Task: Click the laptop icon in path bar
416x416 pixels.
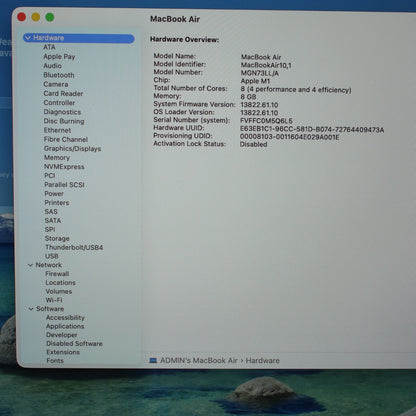Action: [153, 360]
